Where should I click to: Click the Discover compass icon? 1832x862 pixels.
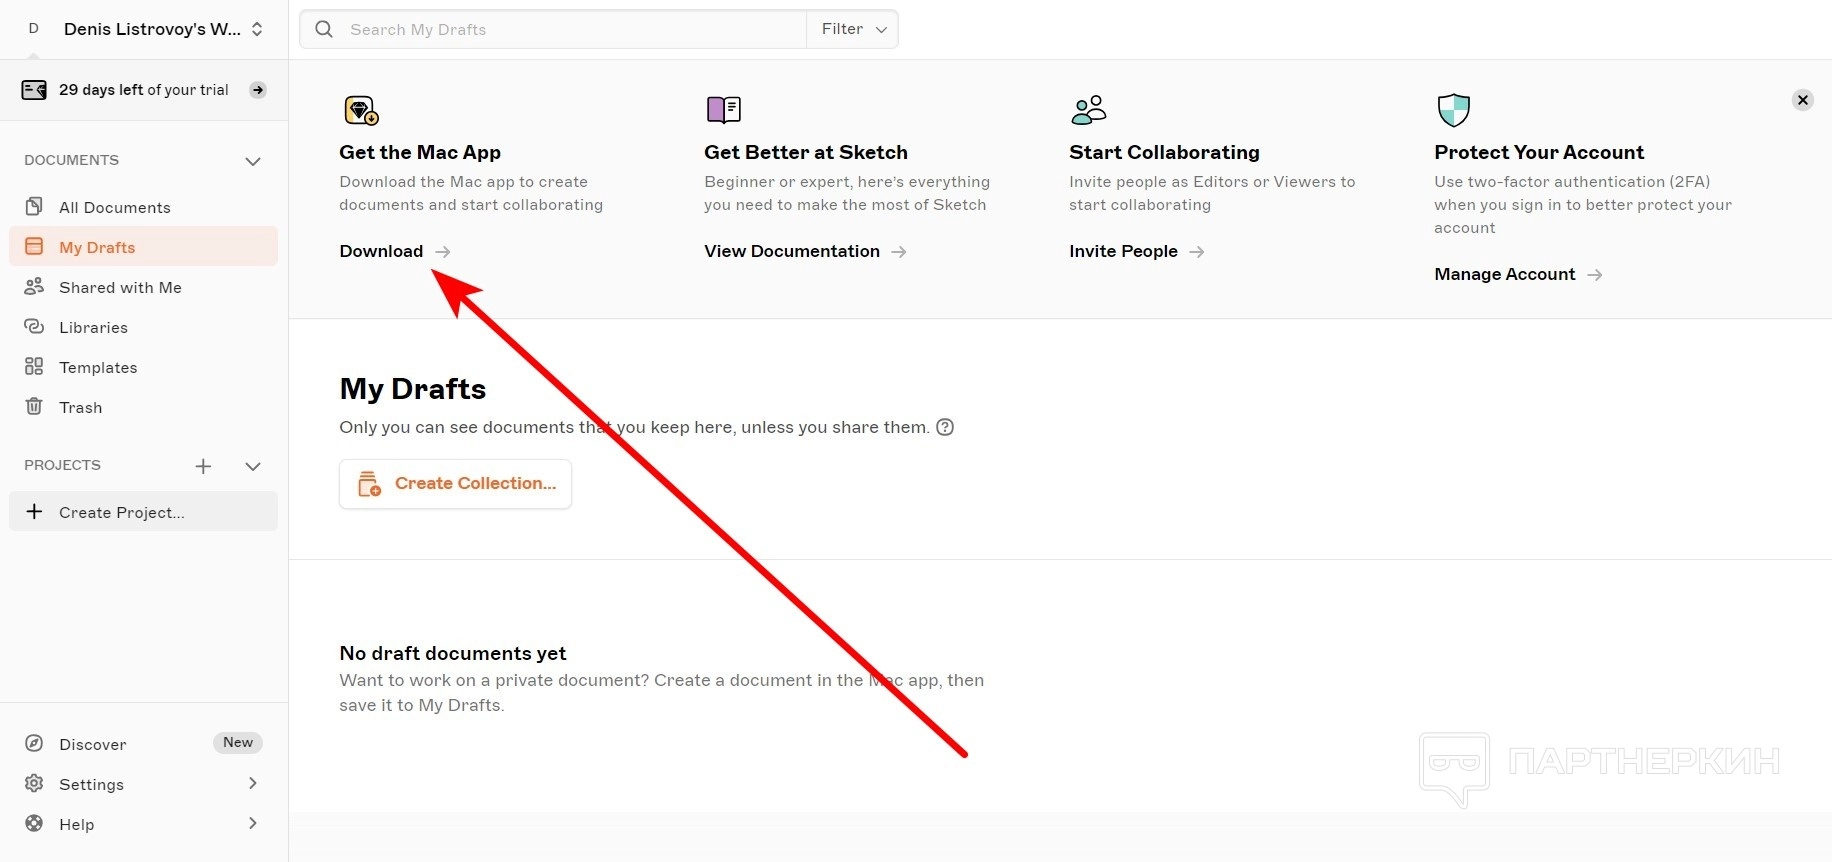[x=34, y=744]
